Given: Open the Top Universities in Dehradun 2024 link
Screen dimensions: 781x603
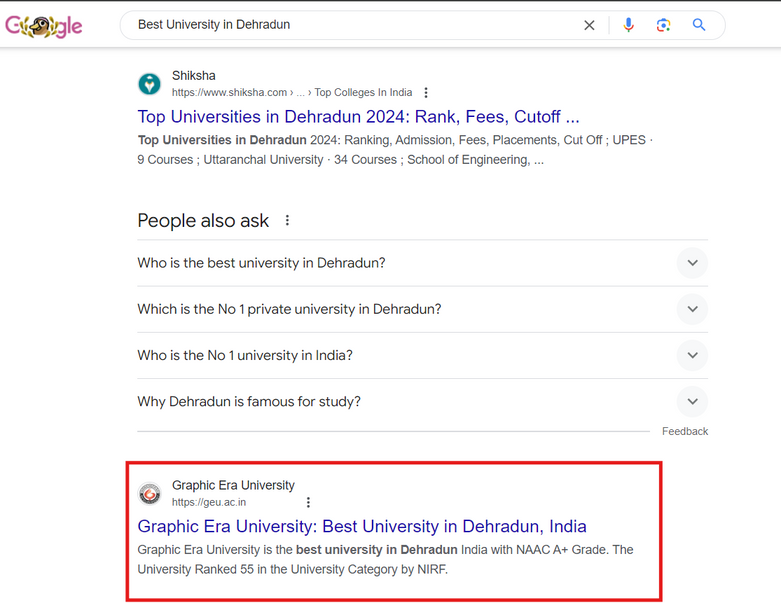Looking at the screenshot, I should [x=358, y=116].
